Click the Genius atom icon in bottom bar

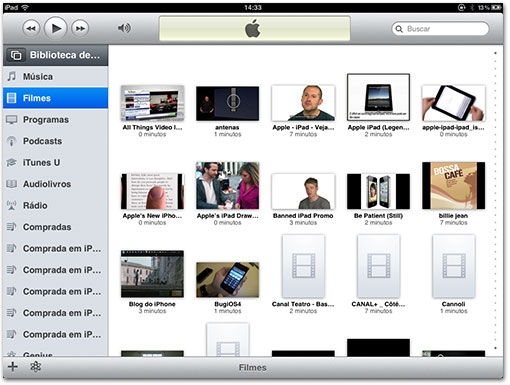[35, 367]
